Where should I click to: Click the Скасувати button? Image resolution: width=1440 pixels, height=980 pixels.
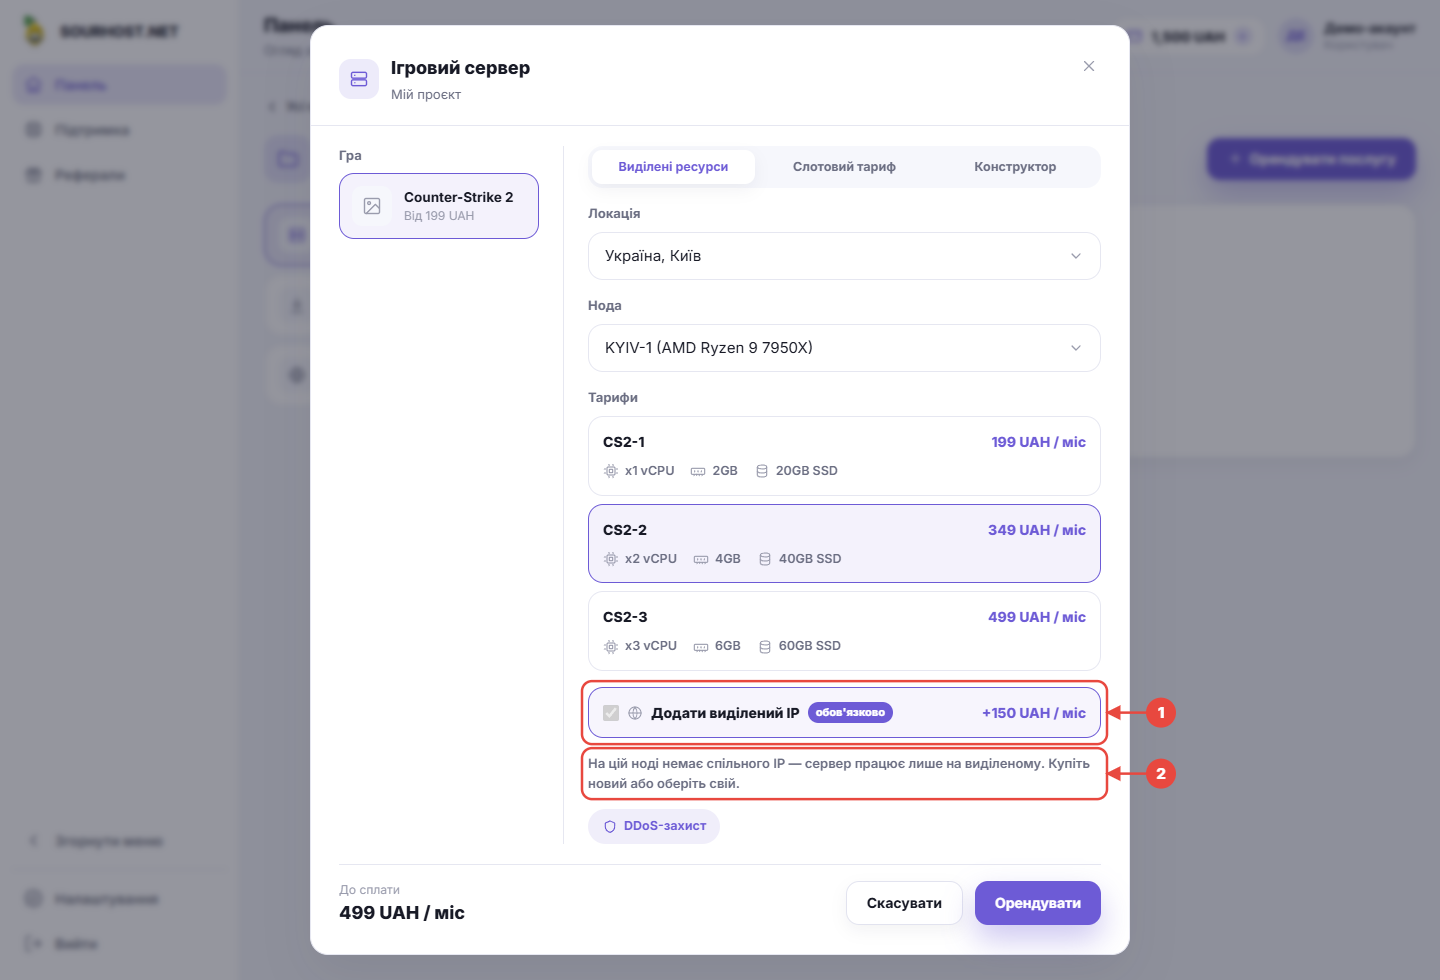click(x=904, y=903)
